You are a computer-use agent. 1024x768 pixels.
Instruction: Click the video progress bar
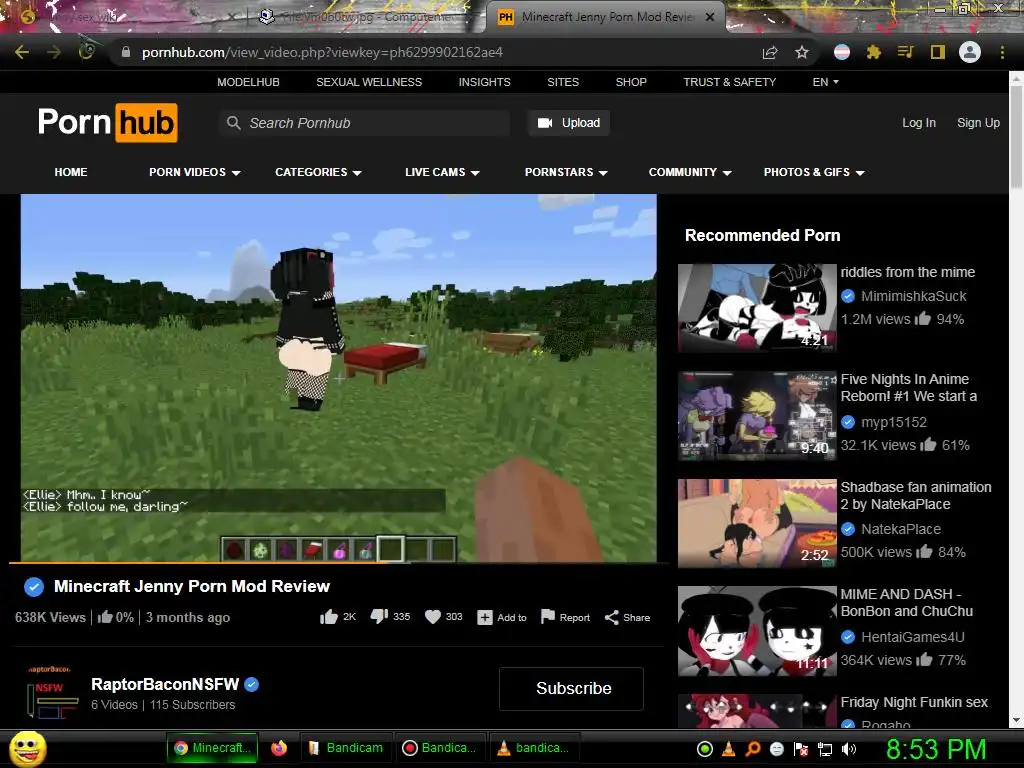(338, 562)
